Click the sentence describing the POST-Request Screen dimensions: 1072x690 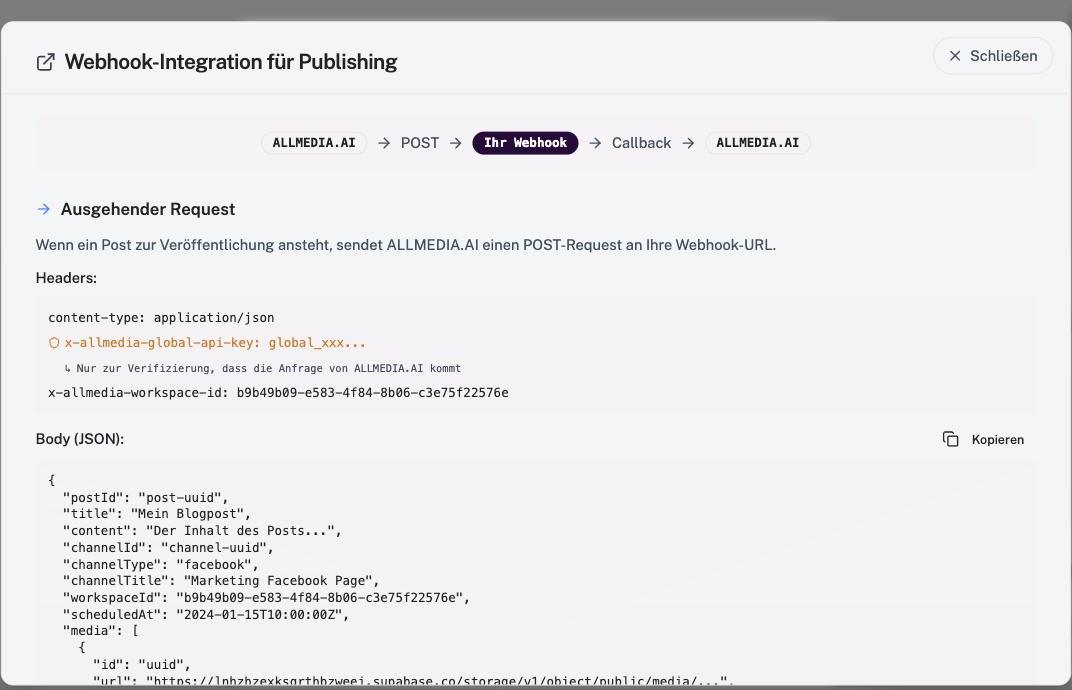click(x=405, y=245)
